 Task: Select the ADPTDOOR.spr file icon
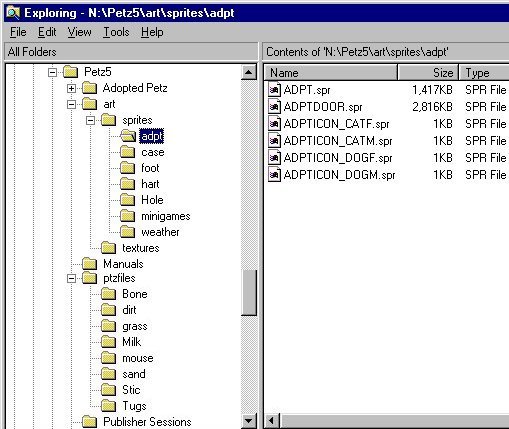(274, 107)
